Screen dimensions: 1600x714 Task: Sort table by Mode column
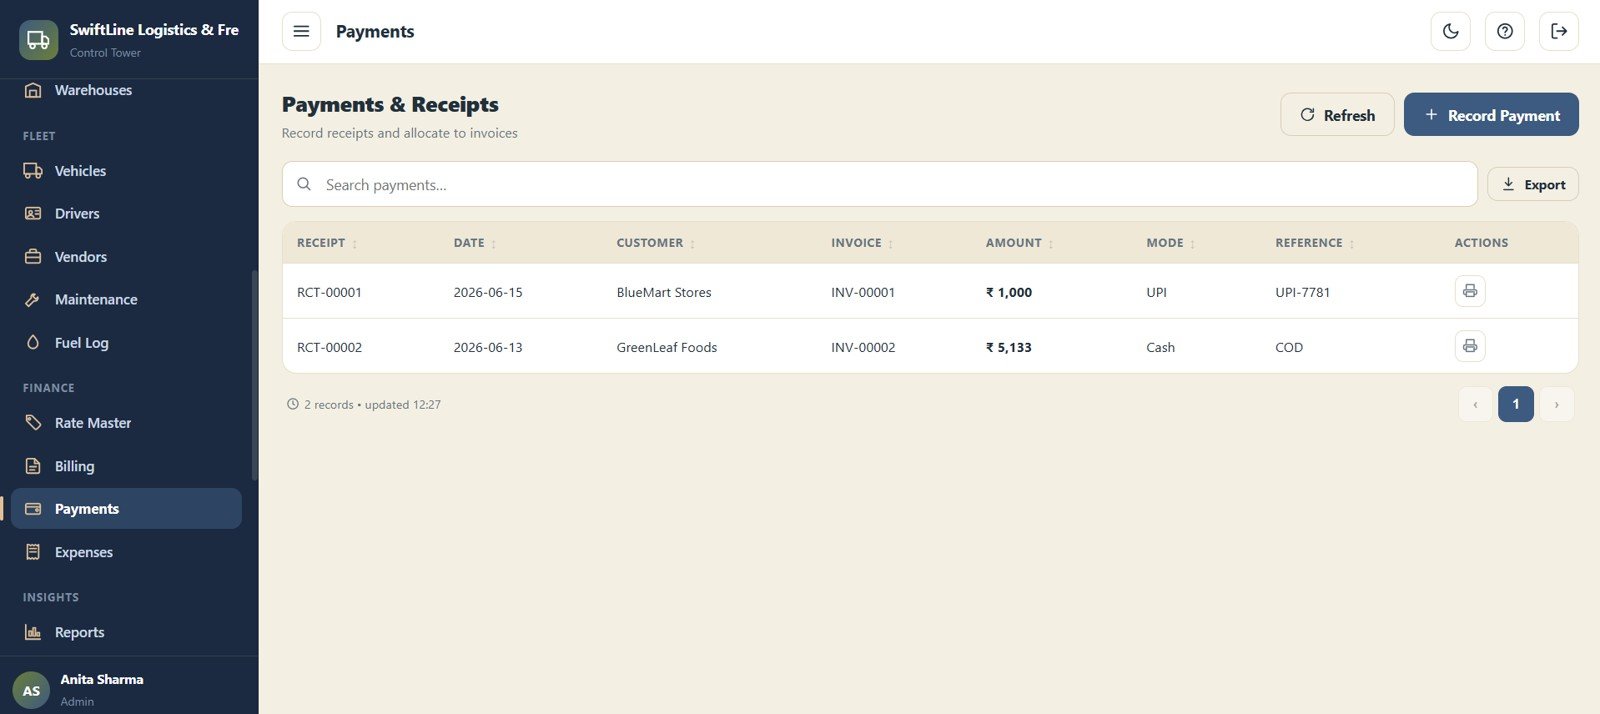coord(1171,243)
